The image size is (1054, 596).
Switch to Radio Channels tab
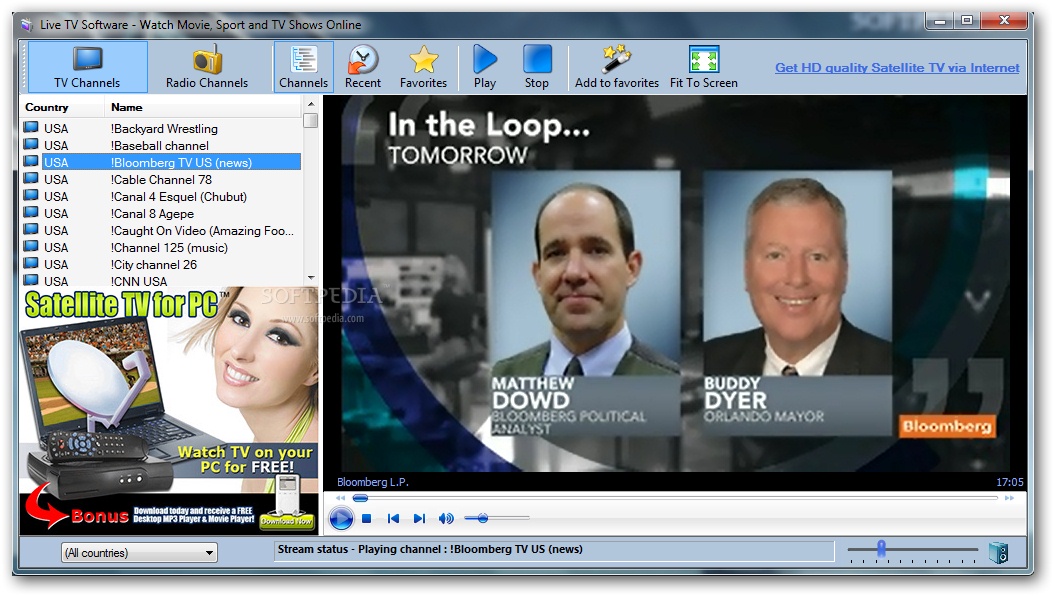[x=206, y=67]
